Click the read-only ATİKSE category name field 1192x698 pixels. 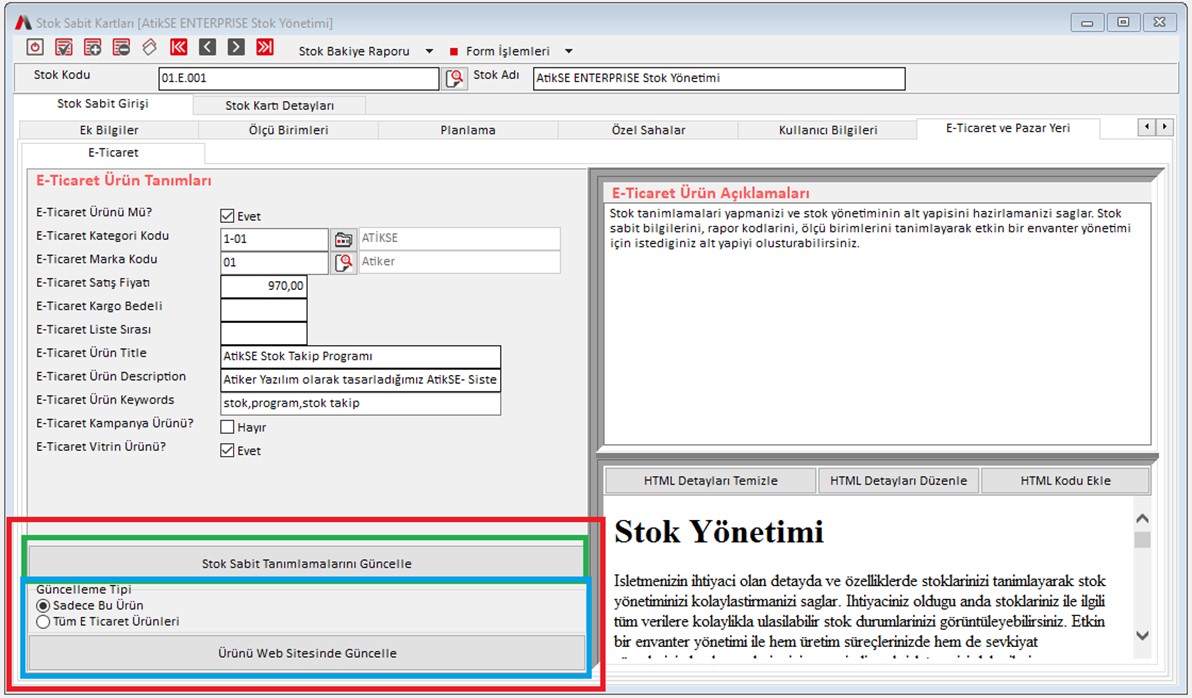(459, 239)
